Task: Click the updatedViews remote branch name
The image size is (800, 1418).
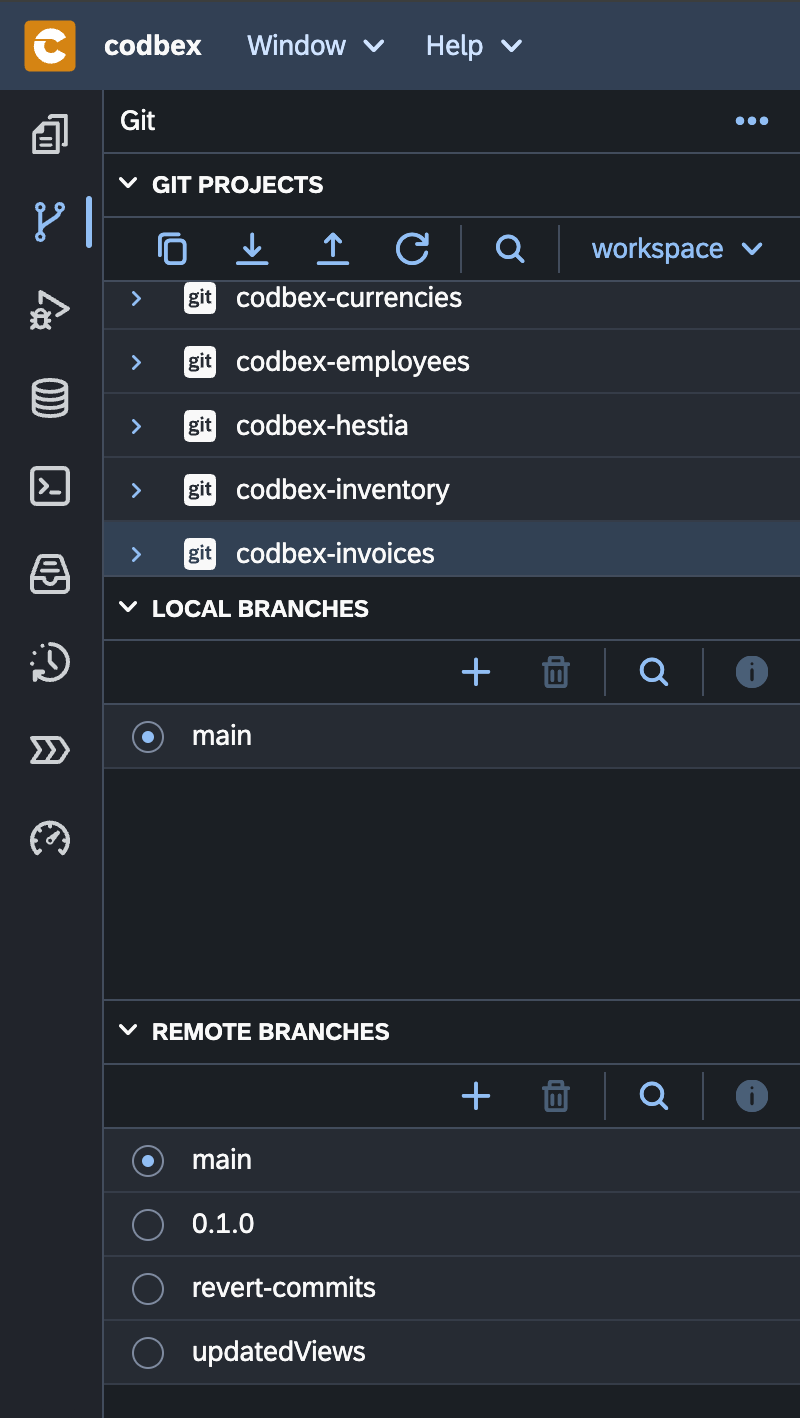Action: 279,1352
